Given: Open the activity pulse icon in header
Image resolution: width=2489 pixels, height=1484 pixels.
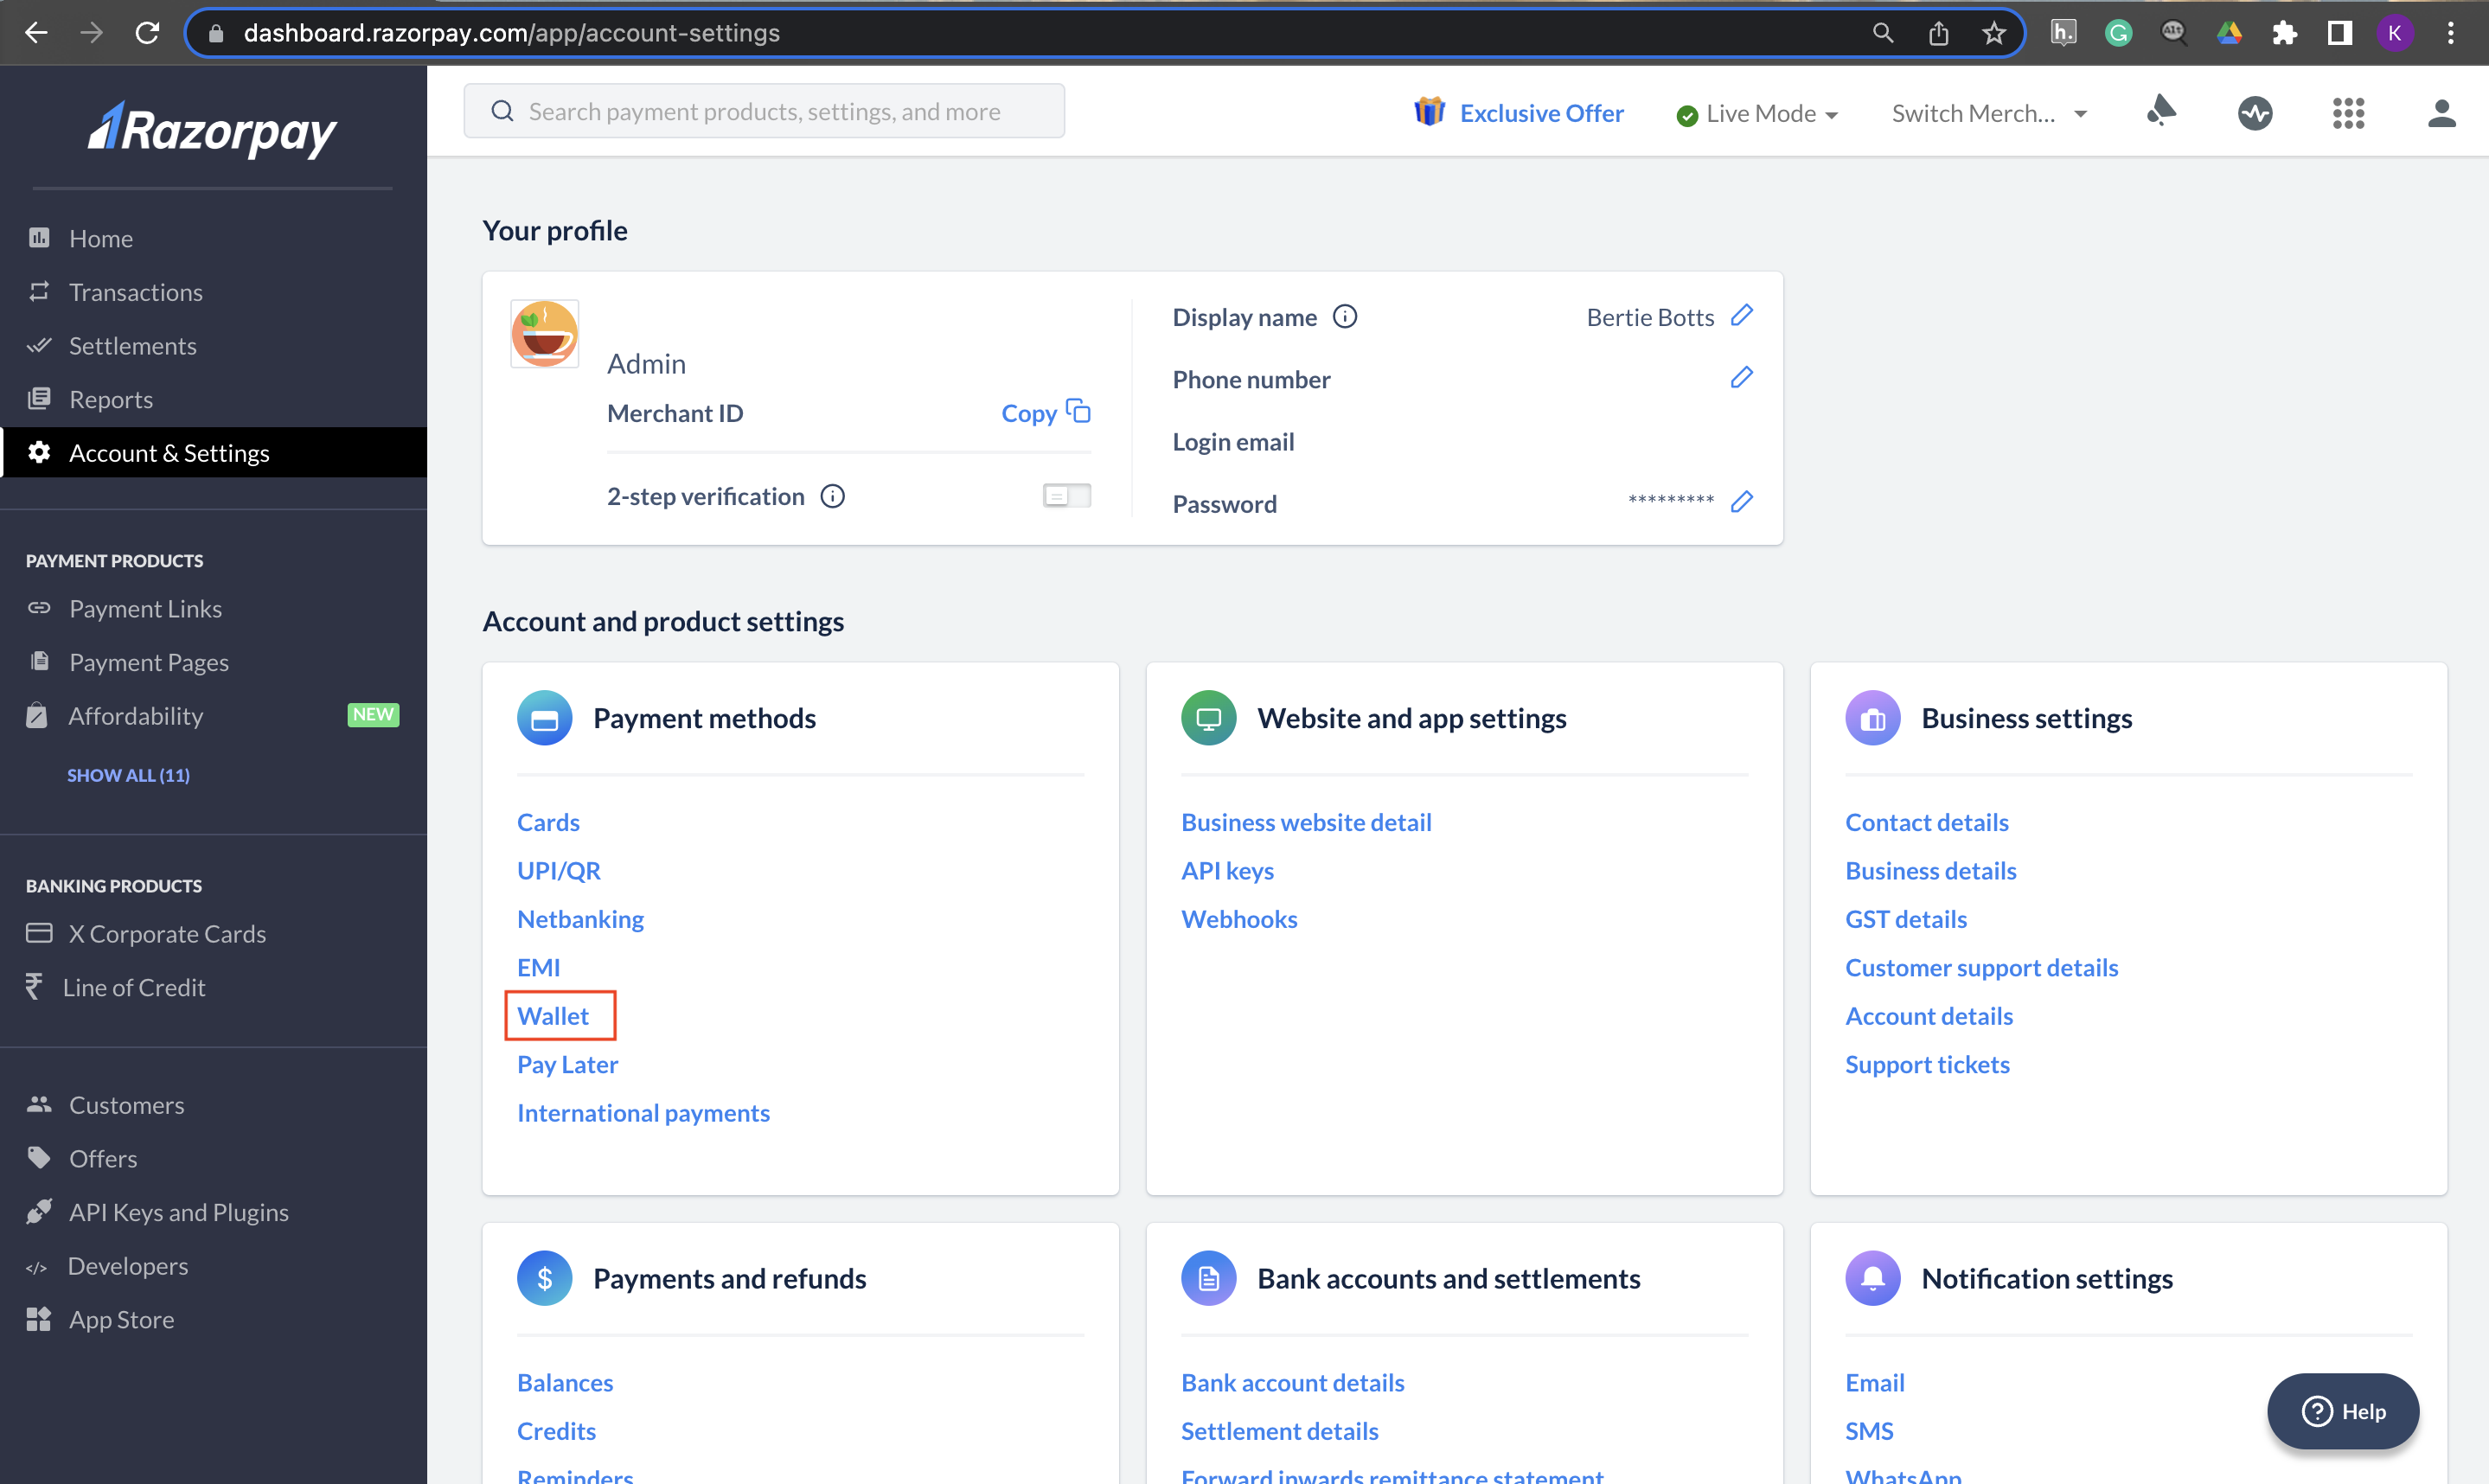Looking at the screenshot, I should click(x=2254, y=113).
